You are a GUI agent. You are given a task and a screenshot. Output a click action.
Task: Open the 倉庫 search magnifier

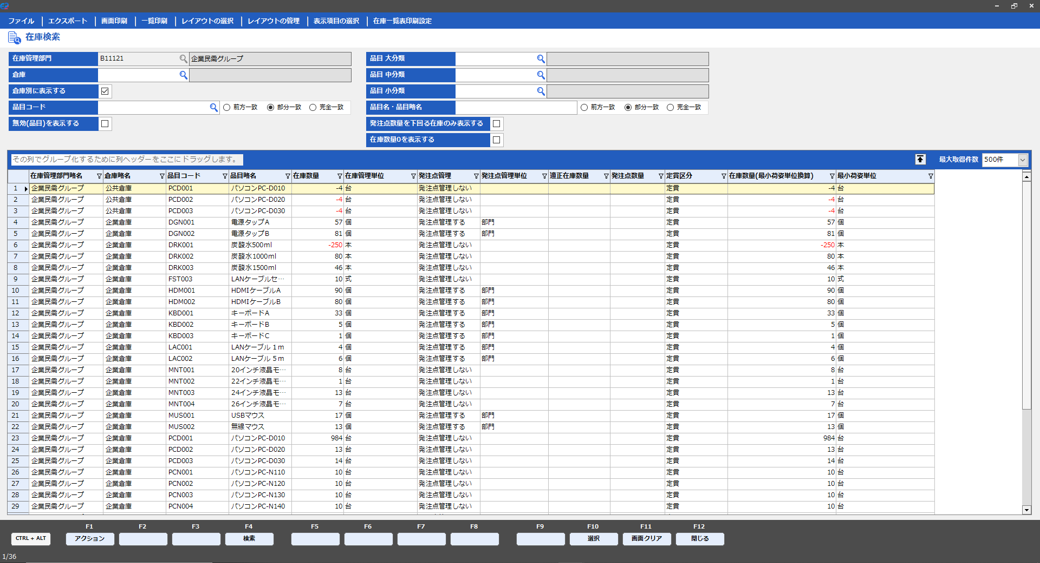pyautogui.click(x=183, y=76)
